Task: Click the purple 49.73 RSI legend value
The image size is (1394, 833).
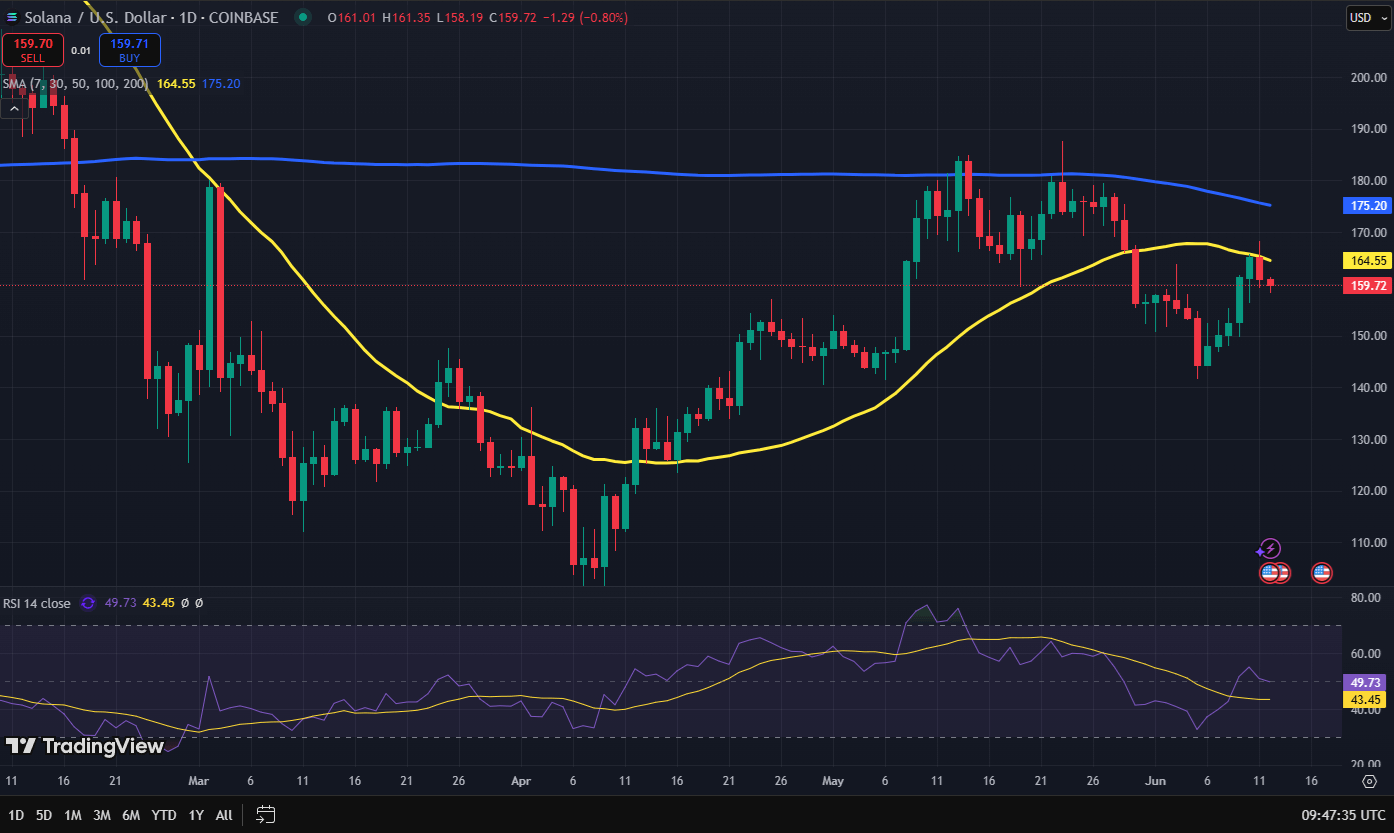Action: click(120, 603)
